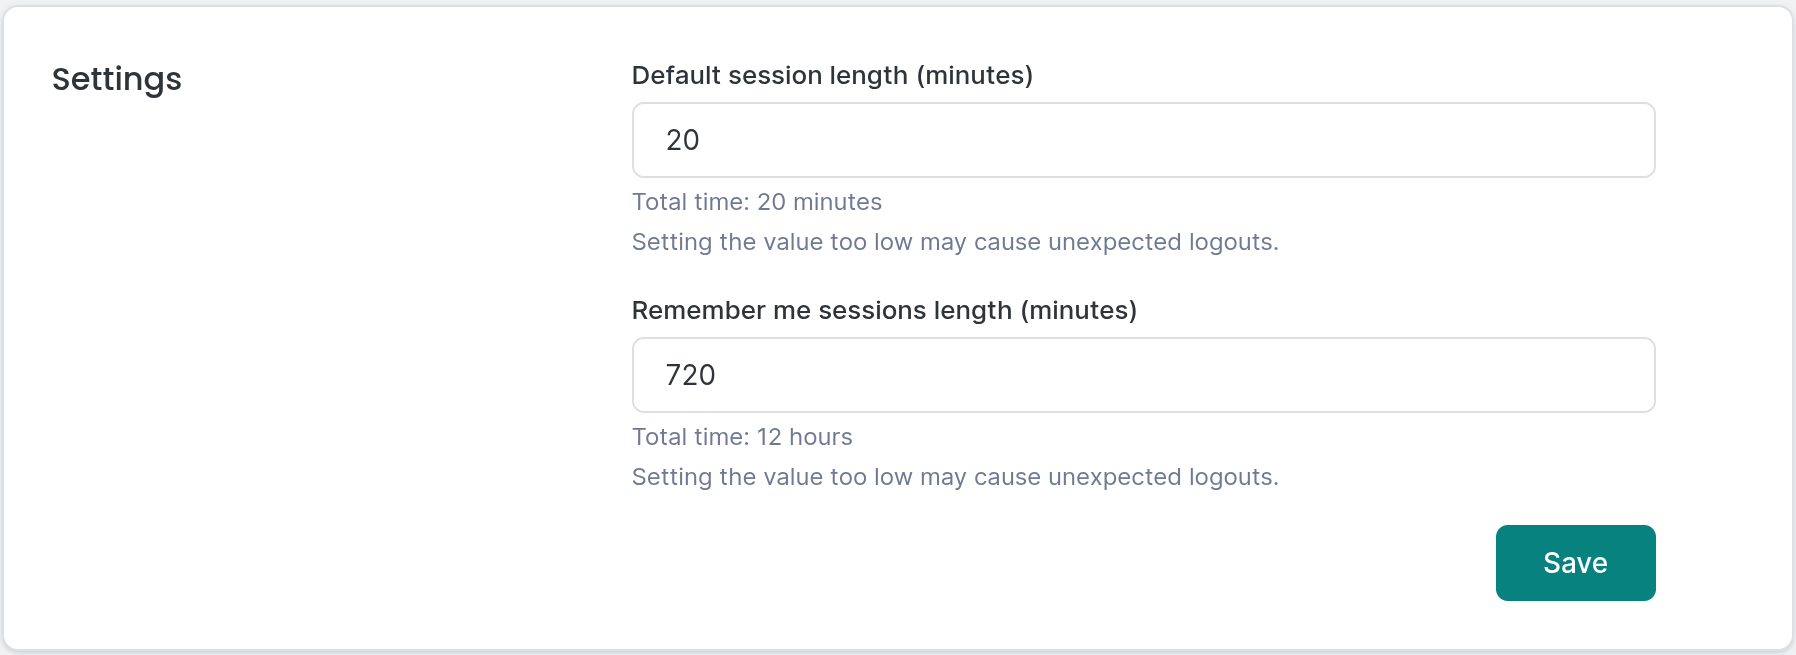Click the Remember me sessions length (minutes) label
The image size is (1796, 655).
click(x=884, y=310)
